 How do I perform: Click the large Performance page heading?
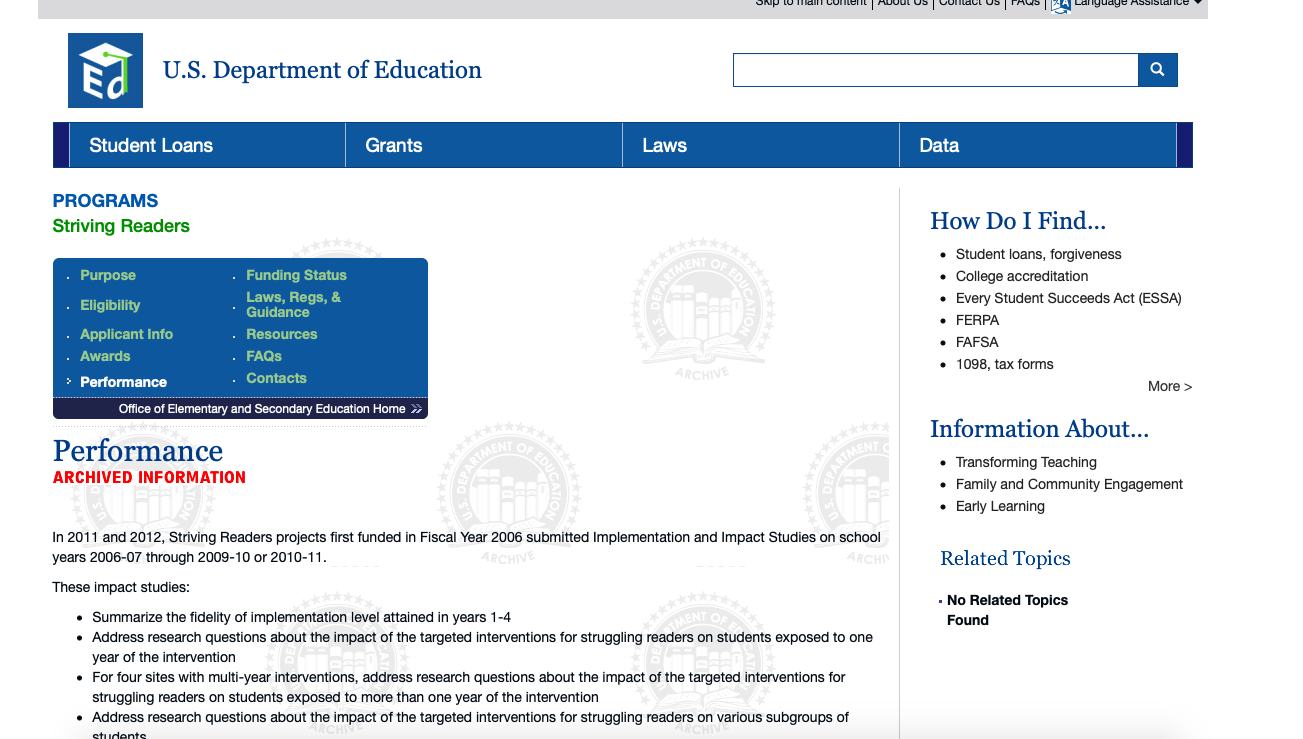click(138, 450)
